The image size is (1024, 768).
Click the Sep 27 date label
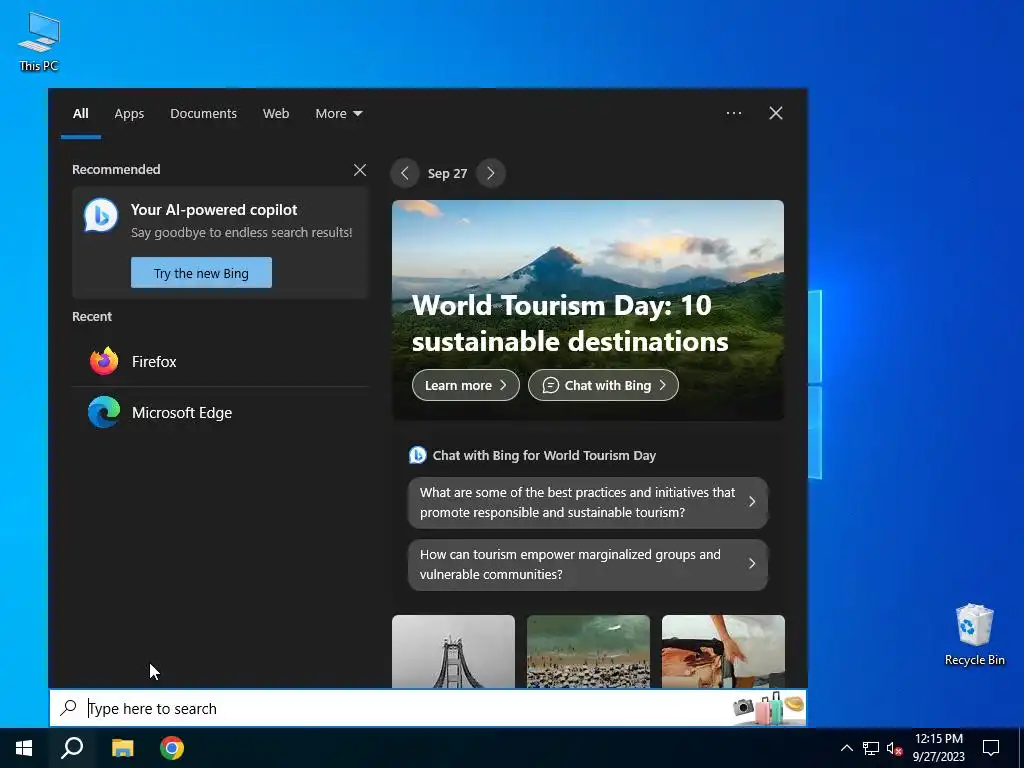point(447,174)
